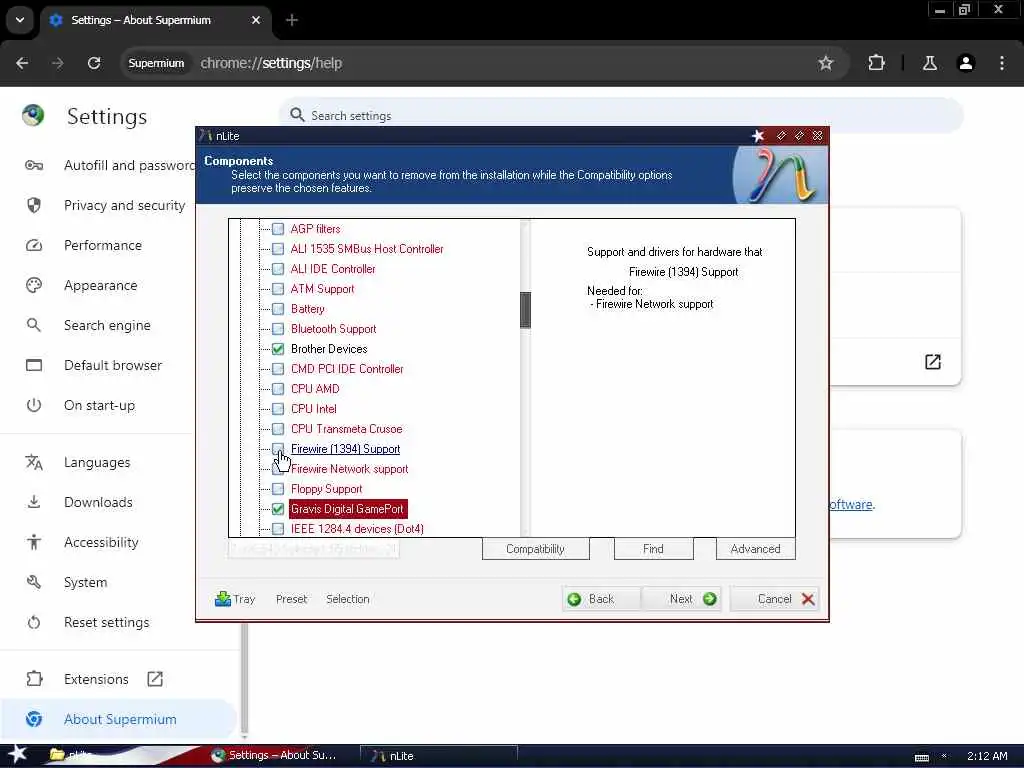Screen dimensions: 1024x768
Task: Go Back in the nLite wizard
Action: tap(601, 599)
